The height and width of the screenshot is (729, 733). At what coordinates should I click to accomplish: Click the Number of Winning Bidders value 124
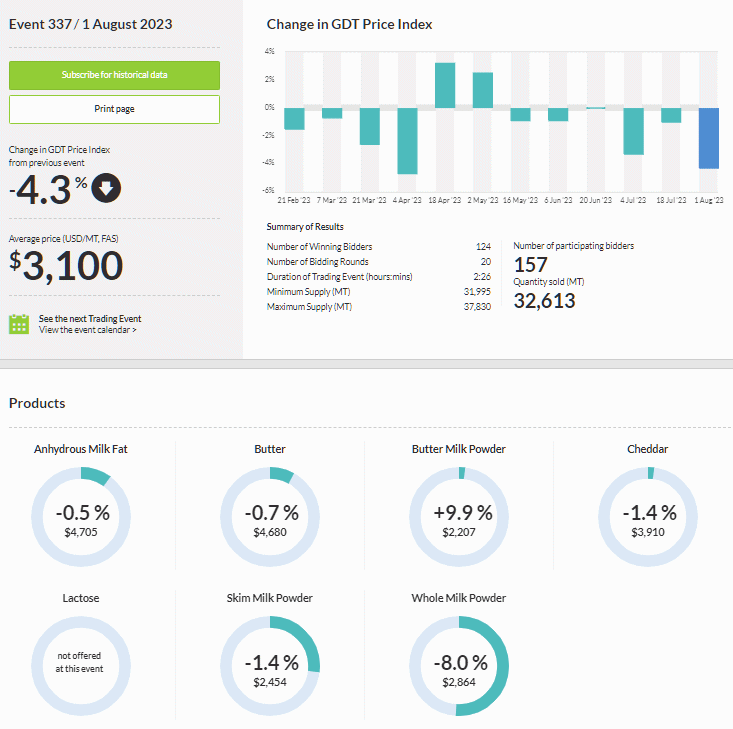pyautogui.click(x=483, y=246)
